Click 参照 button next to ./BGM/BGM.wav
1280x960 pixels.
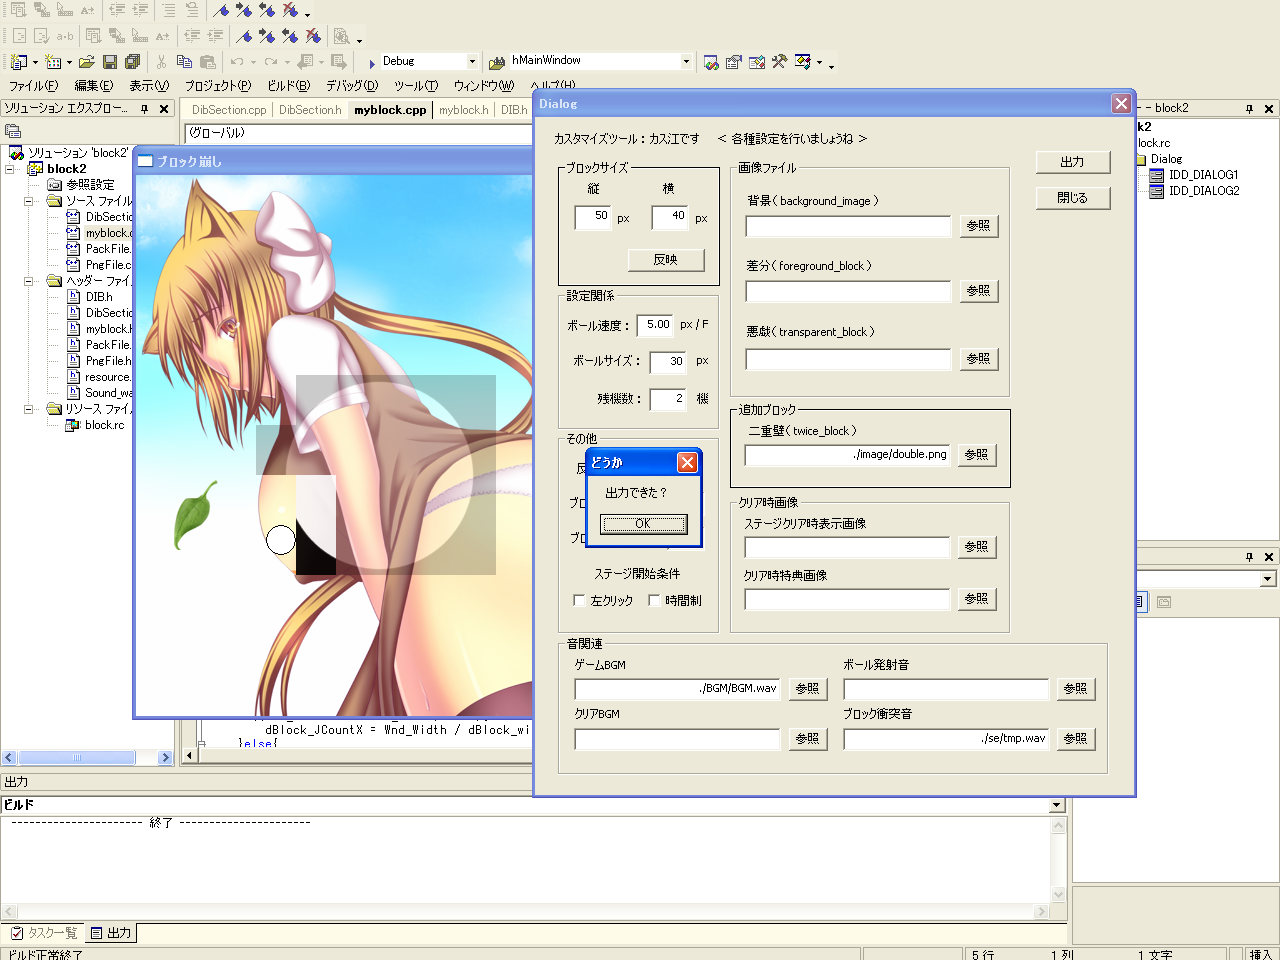pos(808,689)
